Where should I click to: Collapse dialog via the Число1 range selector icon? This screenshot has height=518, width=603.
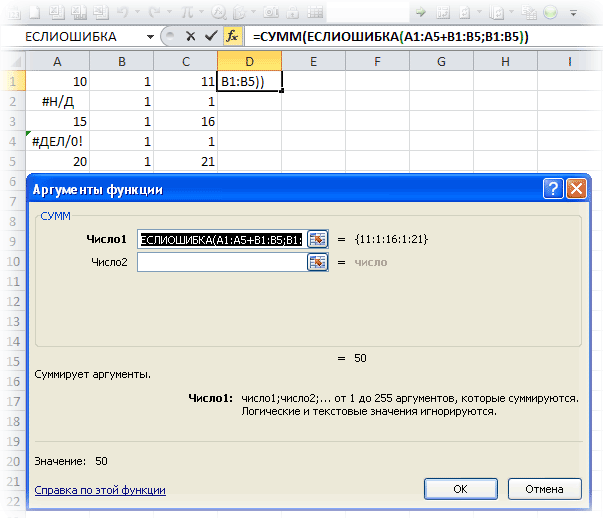point(318,239)
